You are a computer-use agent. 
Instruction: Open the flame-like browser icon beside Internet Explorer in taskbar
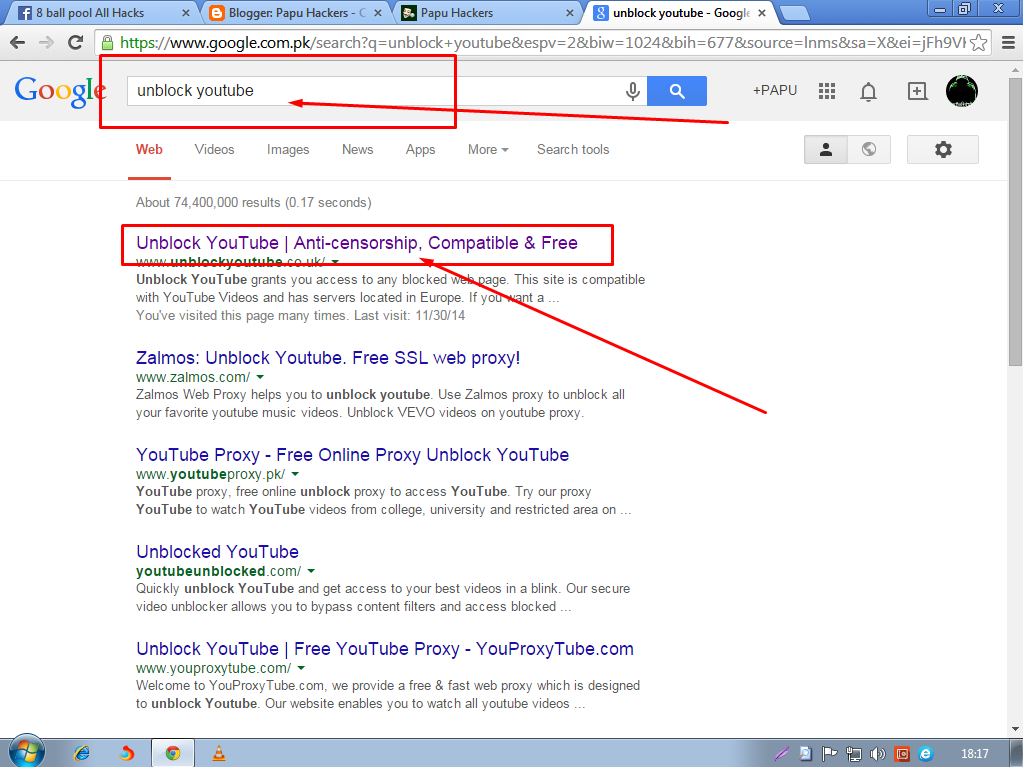(127, 753)
